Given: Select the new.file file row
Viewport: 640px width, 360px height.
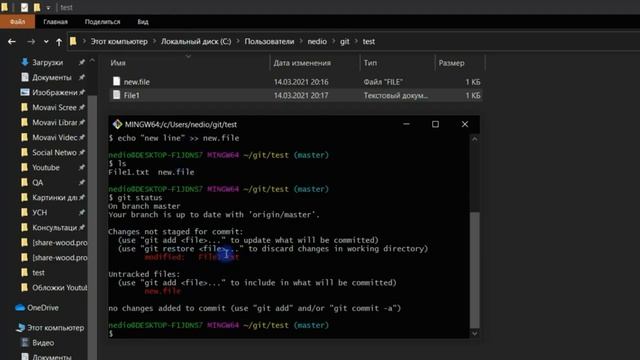Looking at the screenshot, I should pos(296,82).
